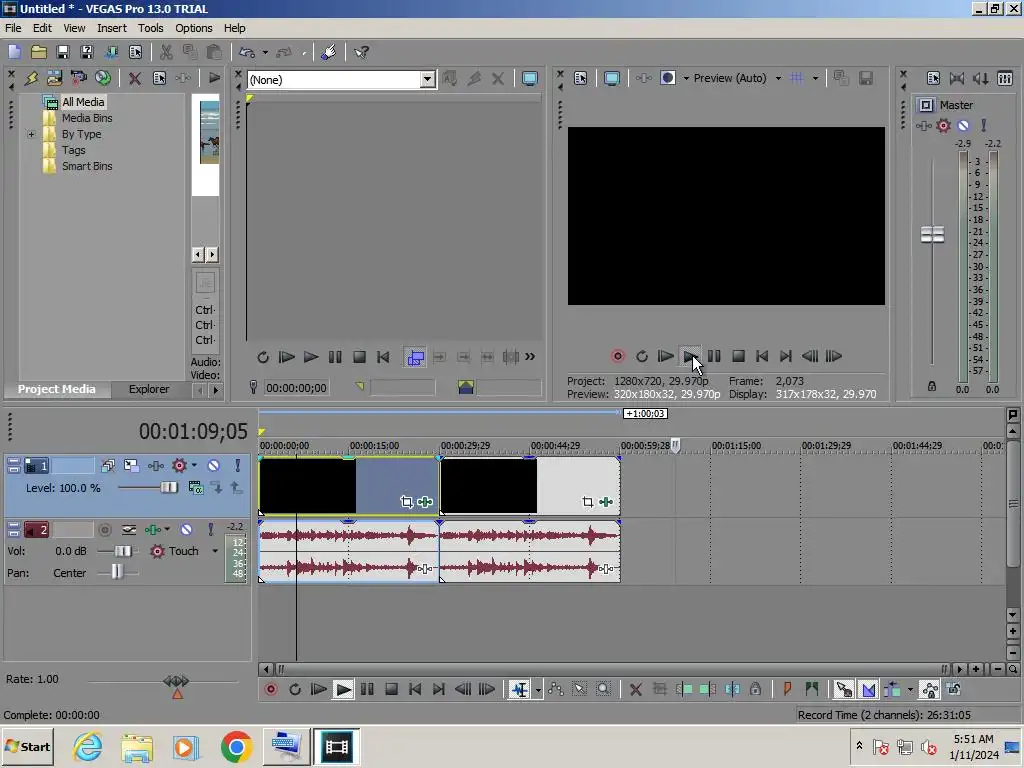Open the Touch automation mode dropdown
1024x768 pixels.
[215, 551]
